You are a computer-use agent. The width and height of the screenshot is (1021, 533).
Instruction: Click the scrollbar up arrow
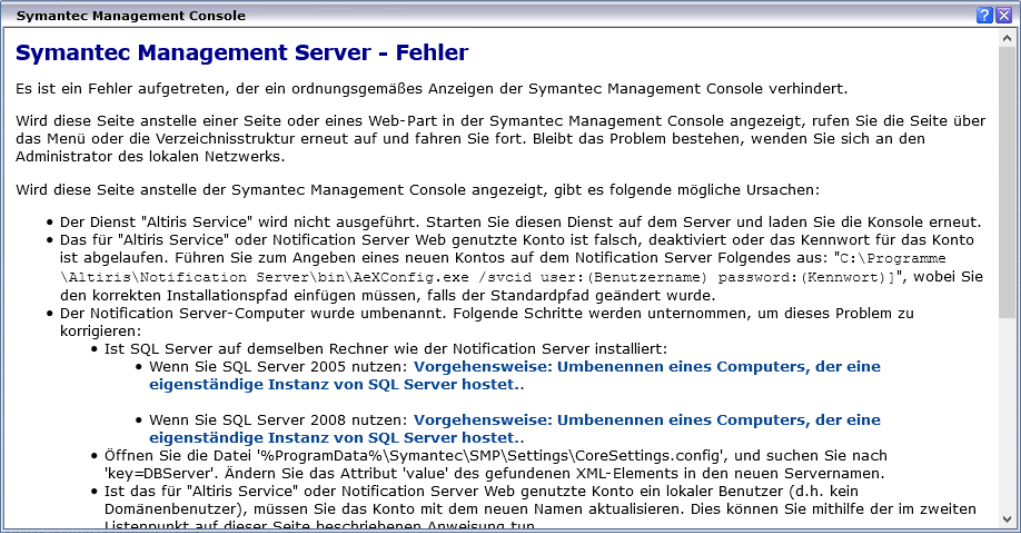tap(1006, 37)
